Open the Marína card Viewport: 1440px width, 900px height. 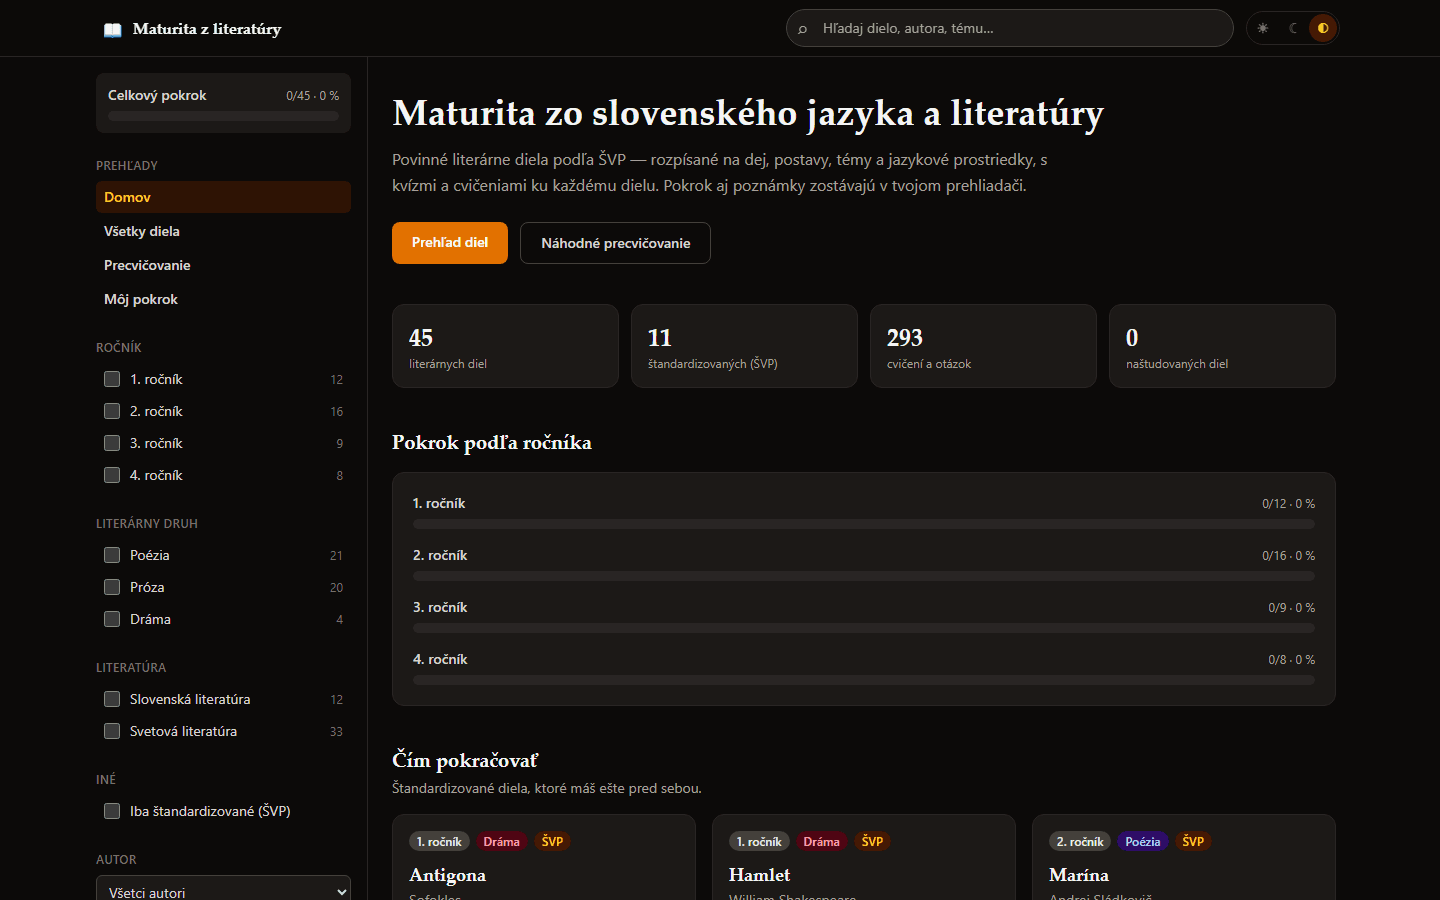coord(1184,858)
